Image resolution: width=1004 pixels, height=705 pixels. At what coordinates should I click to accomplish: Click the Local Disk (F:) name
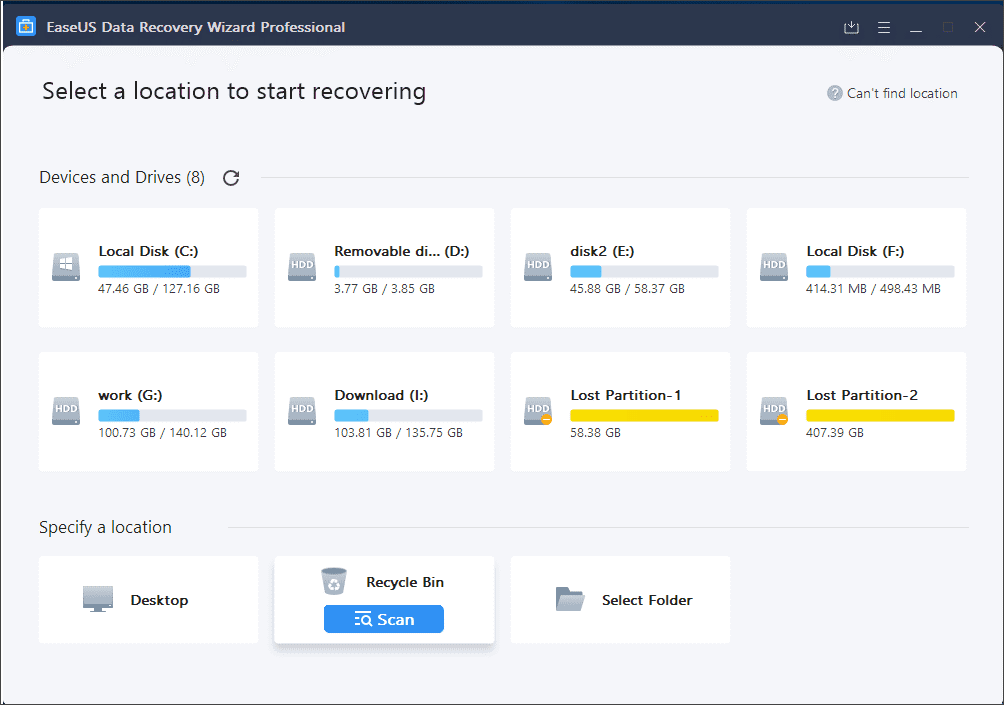point(855,252)
